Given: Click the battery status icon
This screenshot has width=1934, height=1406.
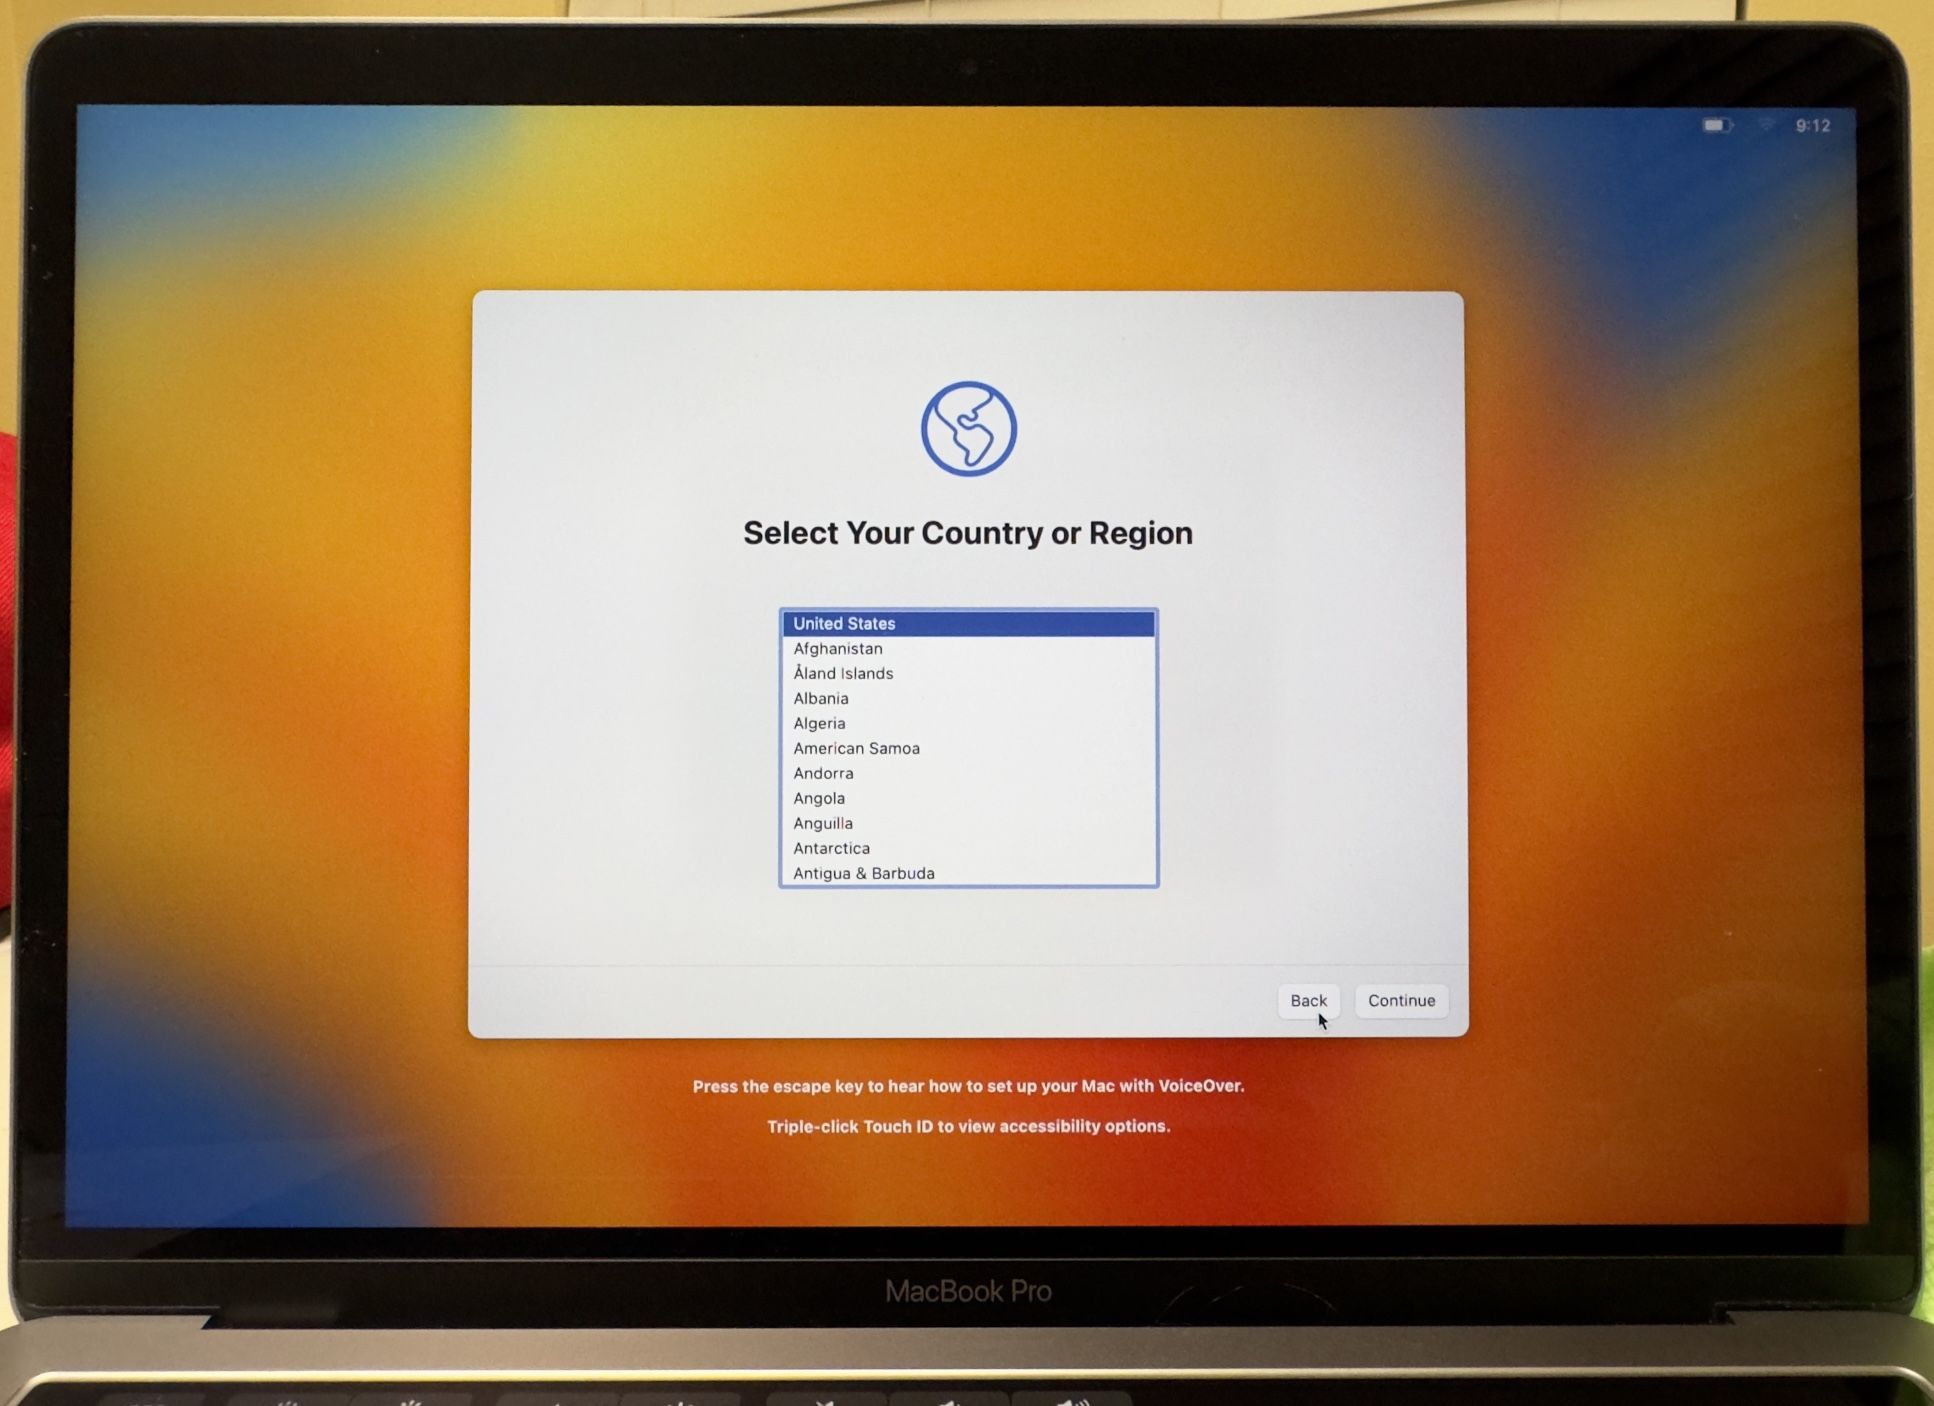Looking at the screenshot, I should (1717, 125).
